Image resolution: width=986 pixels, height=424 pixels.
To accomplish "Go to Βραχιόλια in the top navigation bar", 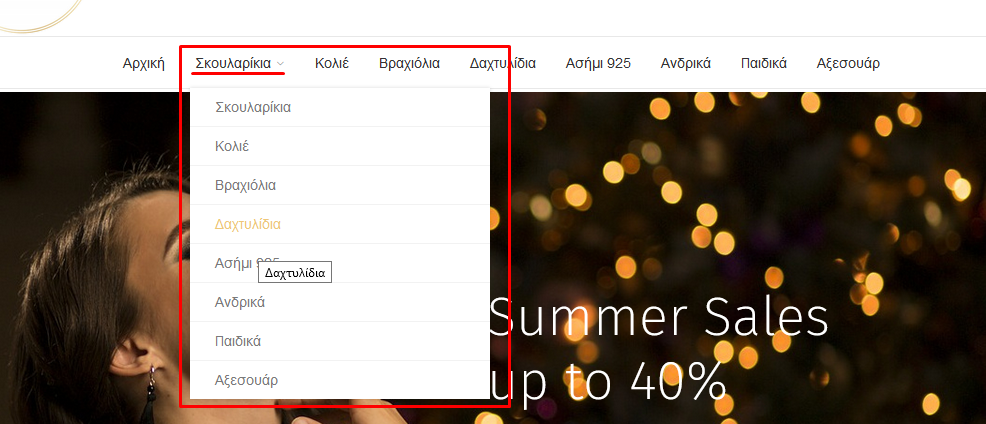I will [x=409, y=64].
